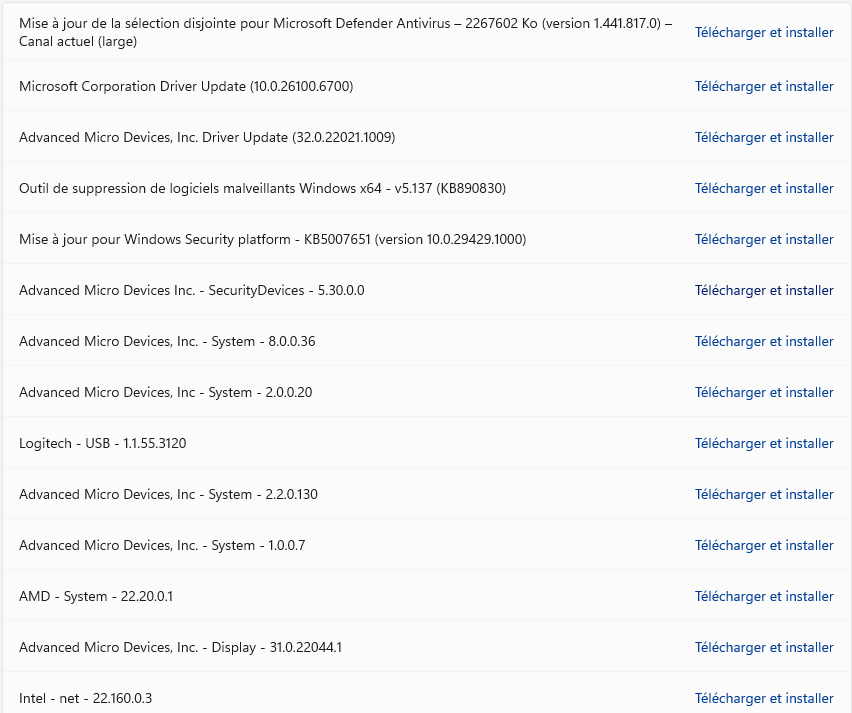Click the "Outil de suppression de logiciels malveillants" text
Image resolution: width=852 pixels, height=713 pixels.
262,188
